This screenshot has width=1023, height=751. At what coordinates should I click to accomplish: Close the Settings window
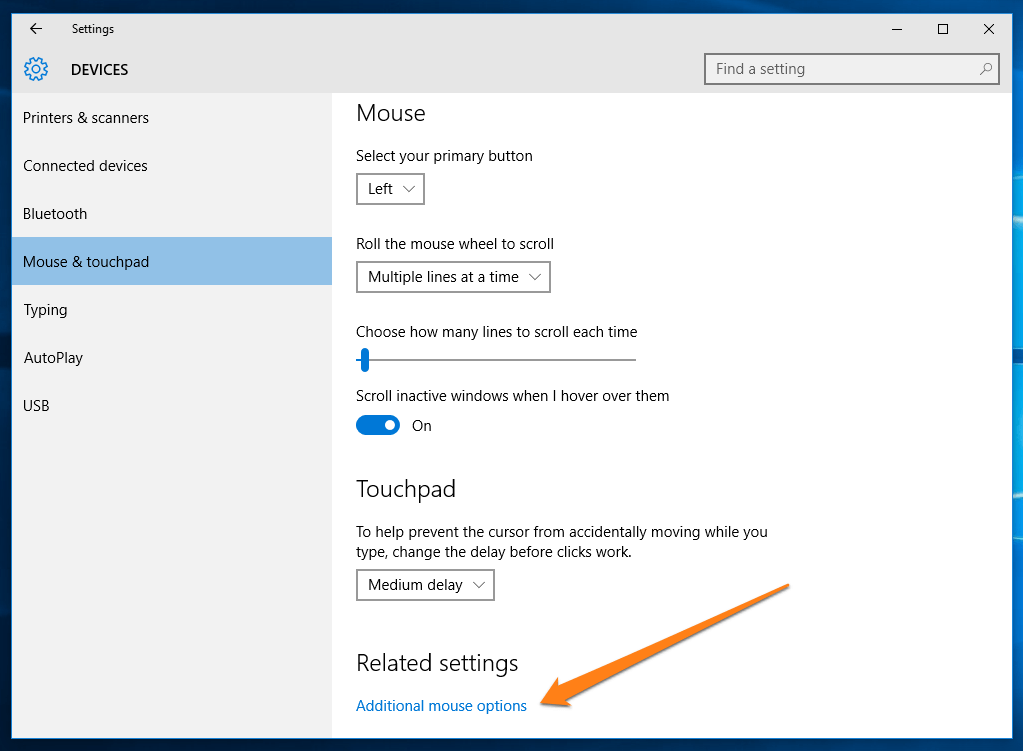988,29
